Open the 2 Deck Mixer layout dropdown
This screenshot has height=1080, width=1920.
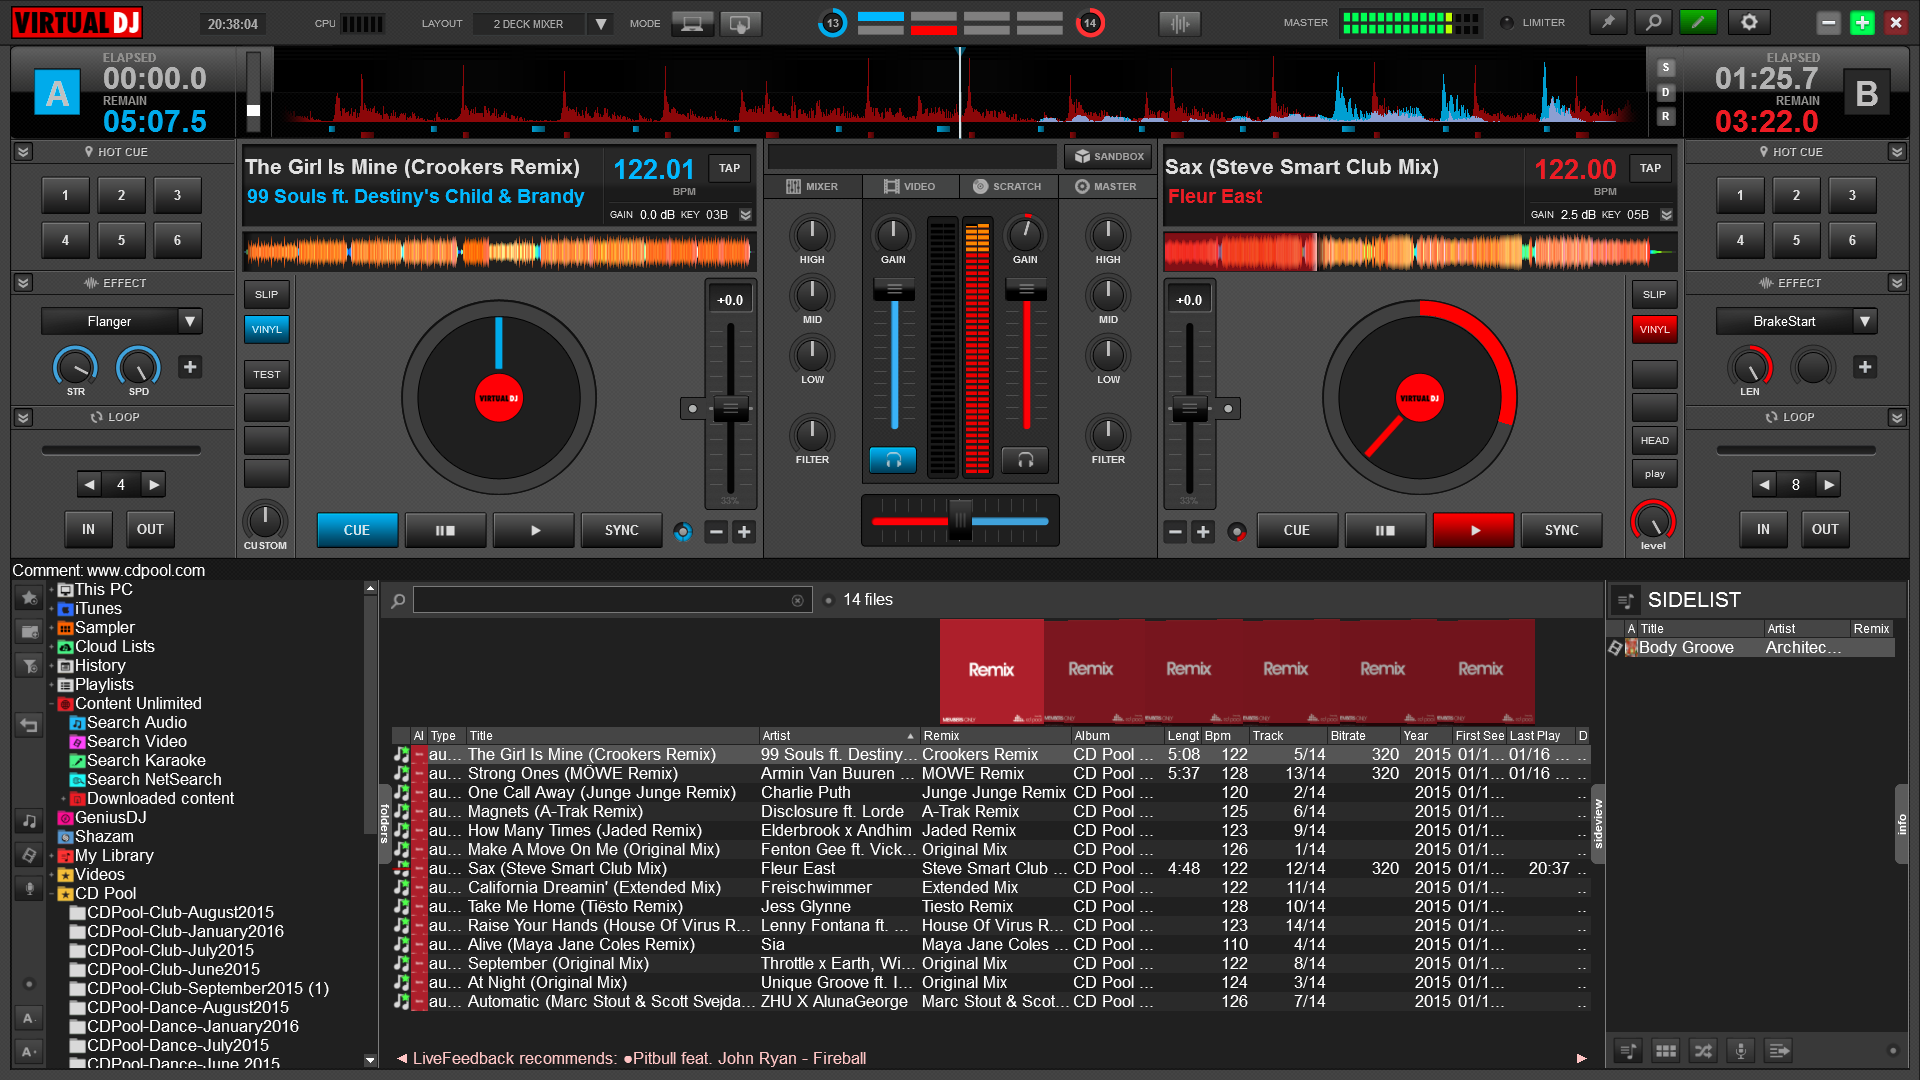pyautogui.click(x=600, y=22)
